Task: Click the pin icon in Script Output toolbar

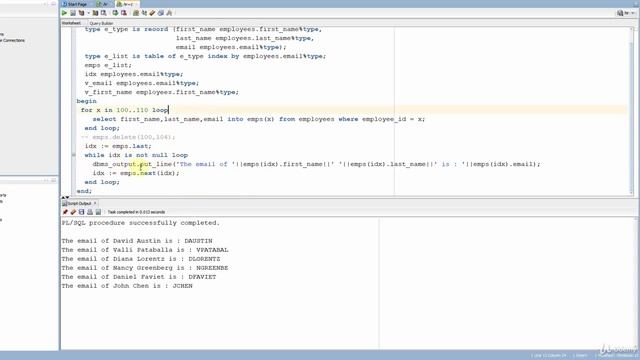Action: pos(65,212)
